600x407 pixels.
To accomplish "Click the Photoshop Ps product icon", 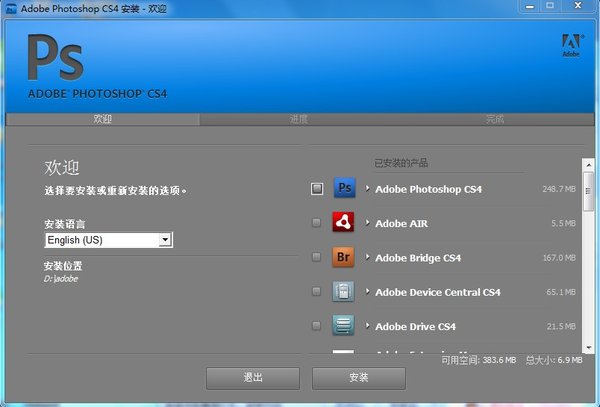I will (344, 188).
